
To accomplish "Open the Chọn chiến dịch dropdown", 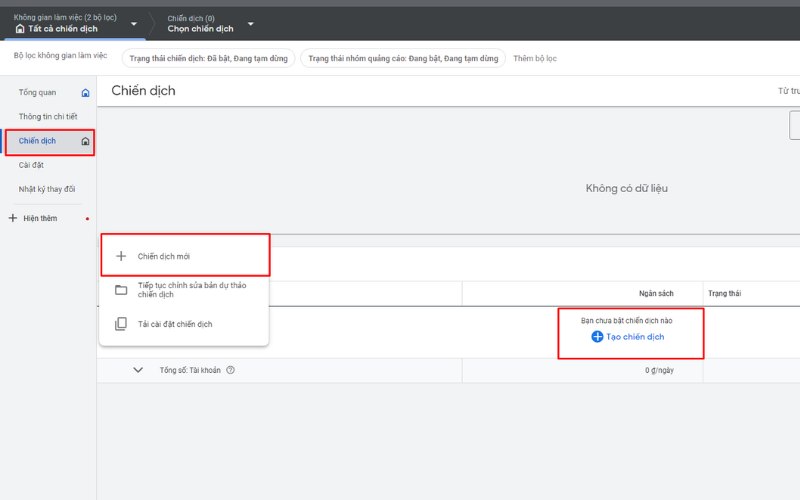I will 250,24.
